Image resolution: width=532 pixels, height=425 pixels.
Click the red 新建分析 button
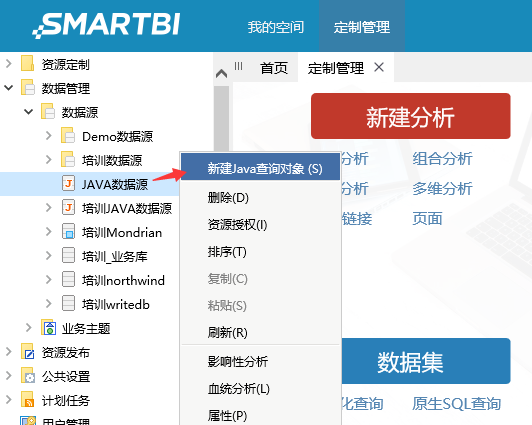click(411, 116)
